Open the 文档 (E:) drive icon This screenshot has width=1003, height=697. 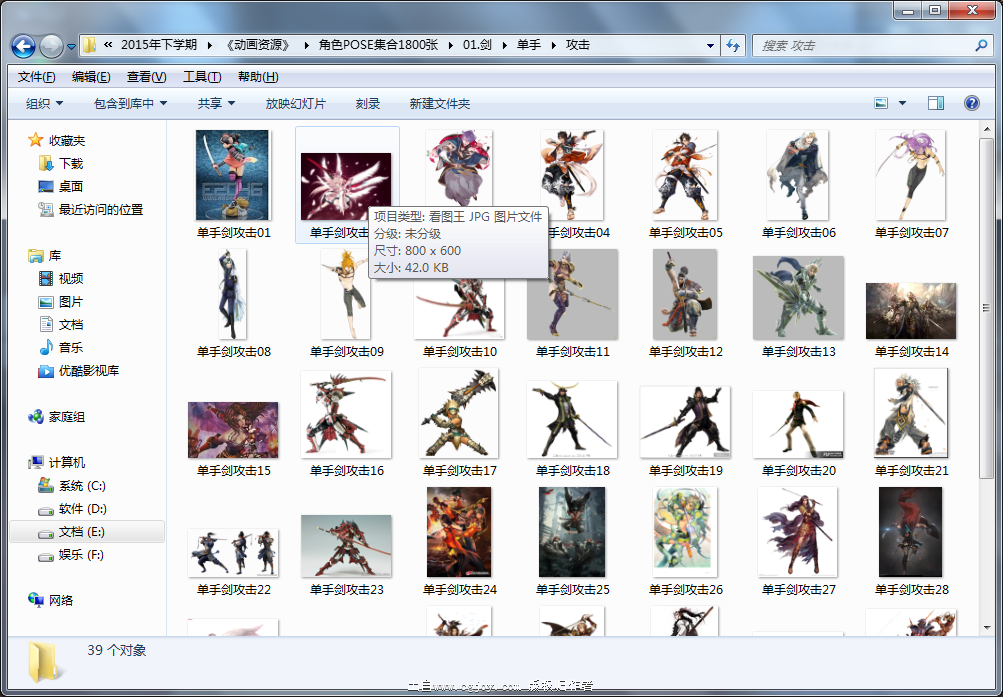(45, 532)
